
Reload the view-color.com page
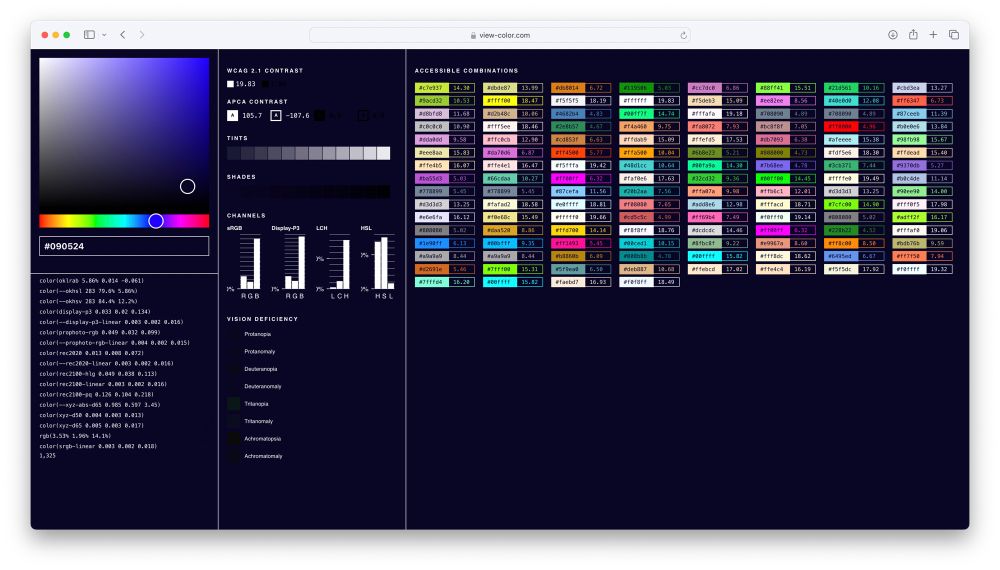[x=684, y=35]
